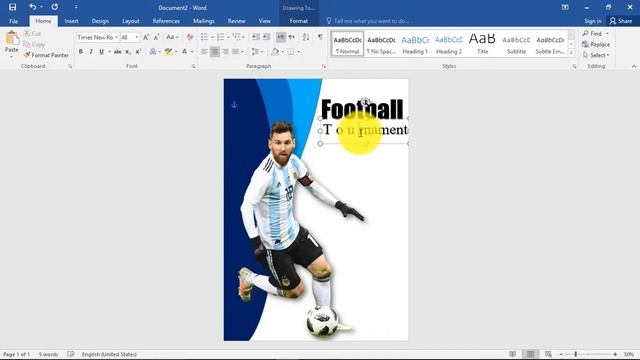Click the Sort icon
Image resolution: width=640 pixels, height=360 pixels.
[306, 37]
